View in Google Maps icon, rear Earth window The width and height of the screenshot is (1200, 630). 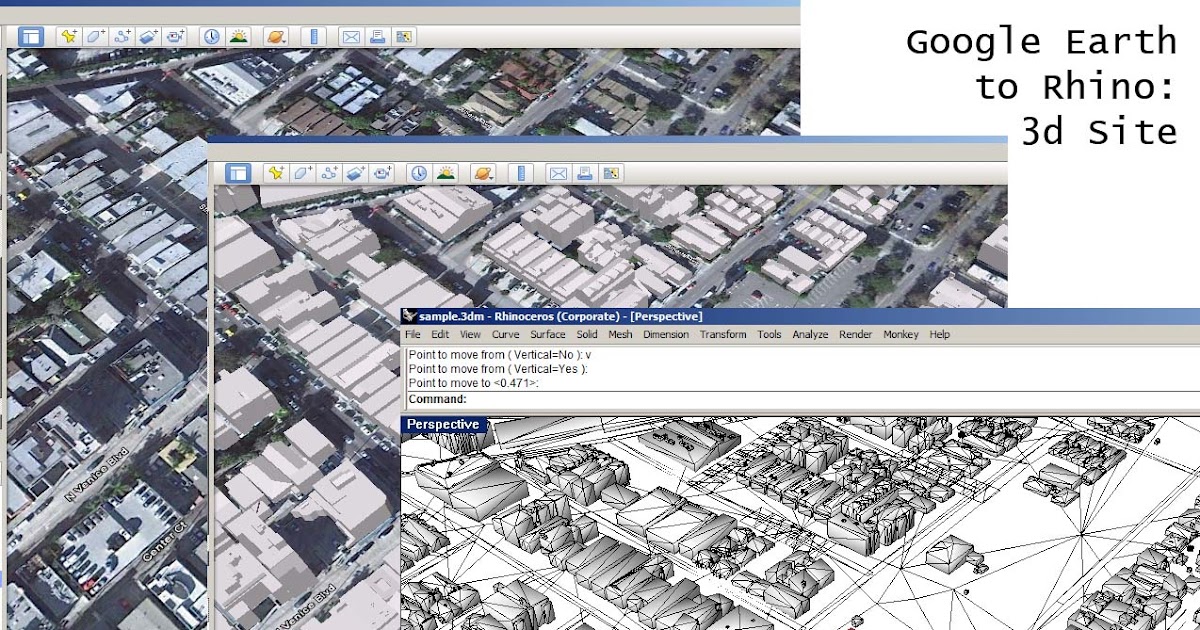[x=403, y=37]
